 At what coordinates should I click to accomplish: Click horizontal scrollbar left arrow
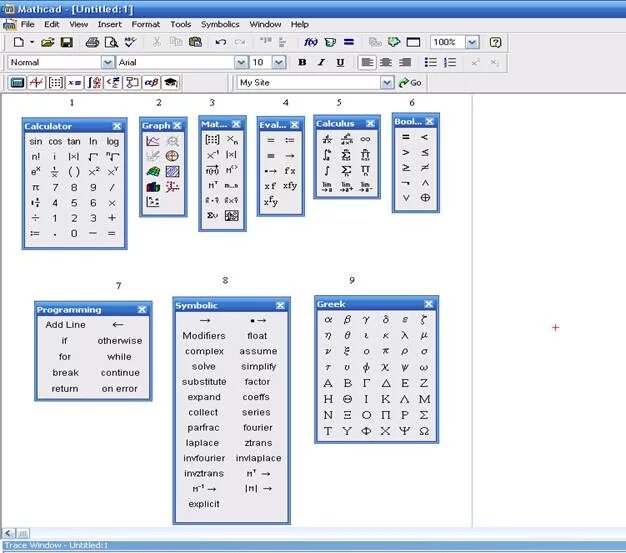(x=8, y=533)
